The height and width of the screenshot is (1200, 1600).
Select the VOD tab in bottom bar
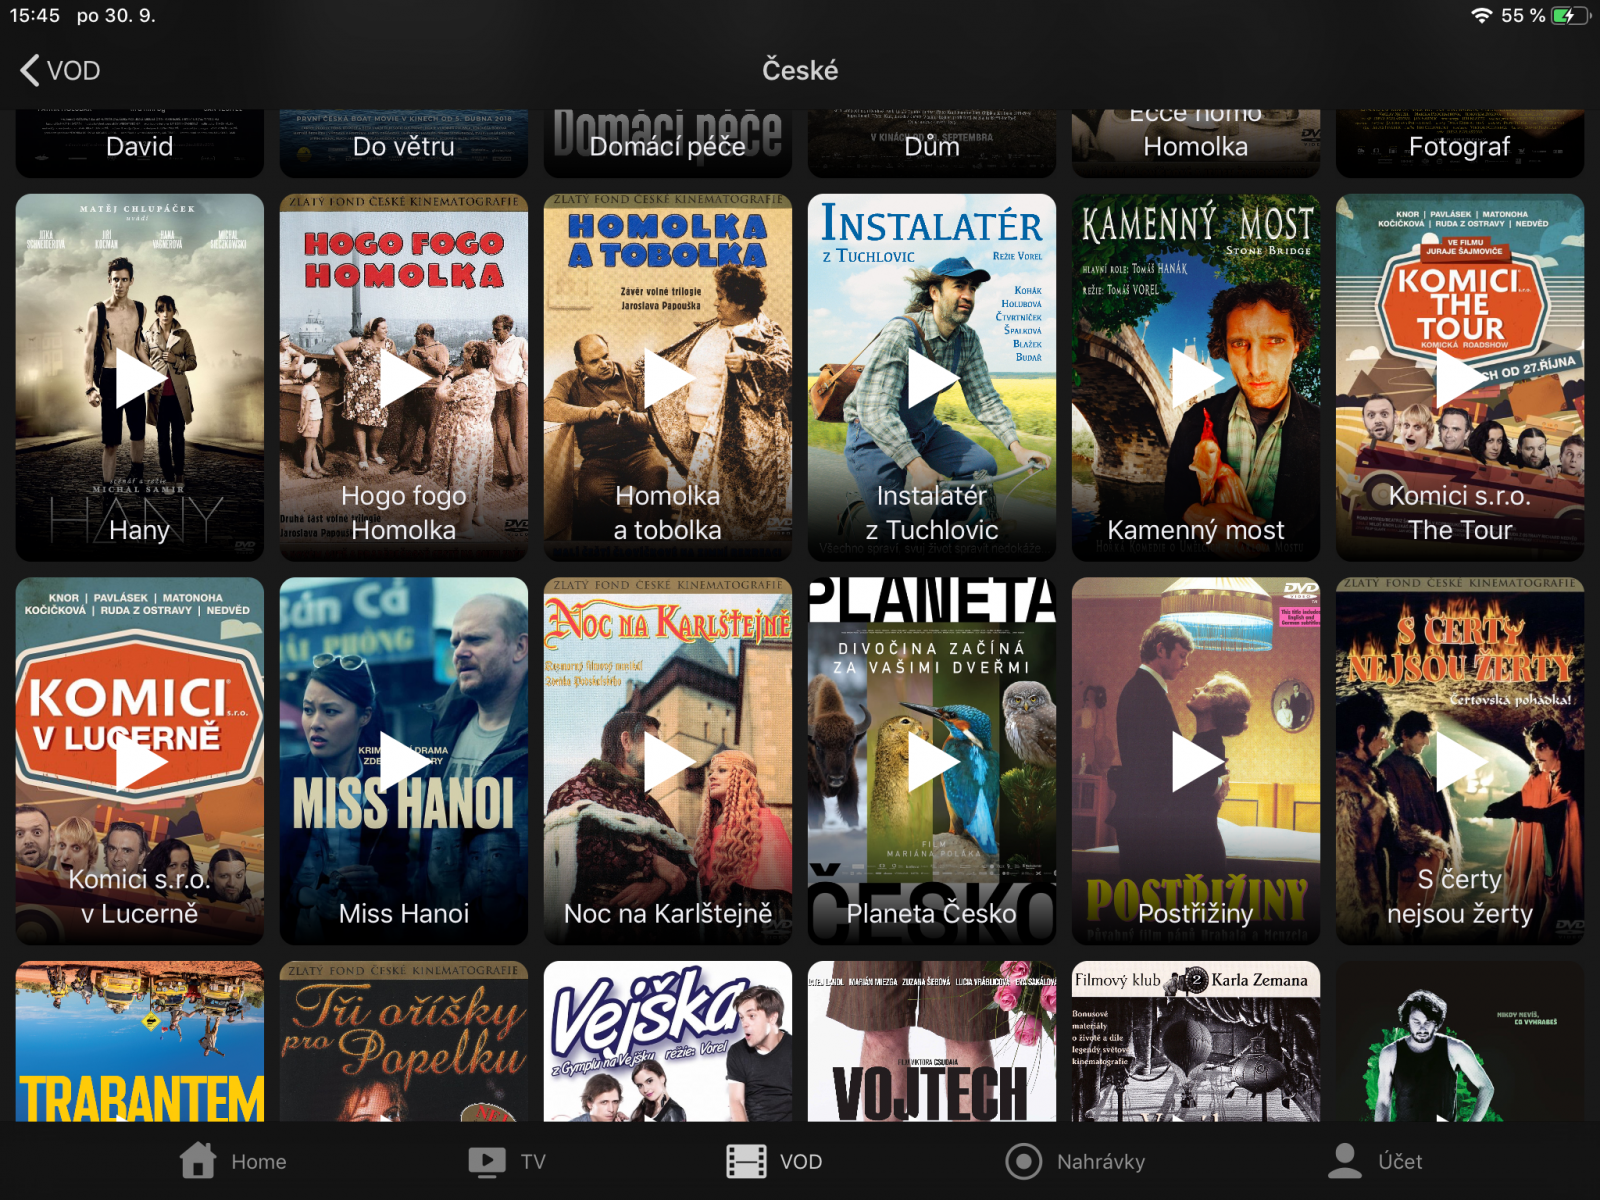[x=774, y=1161]
